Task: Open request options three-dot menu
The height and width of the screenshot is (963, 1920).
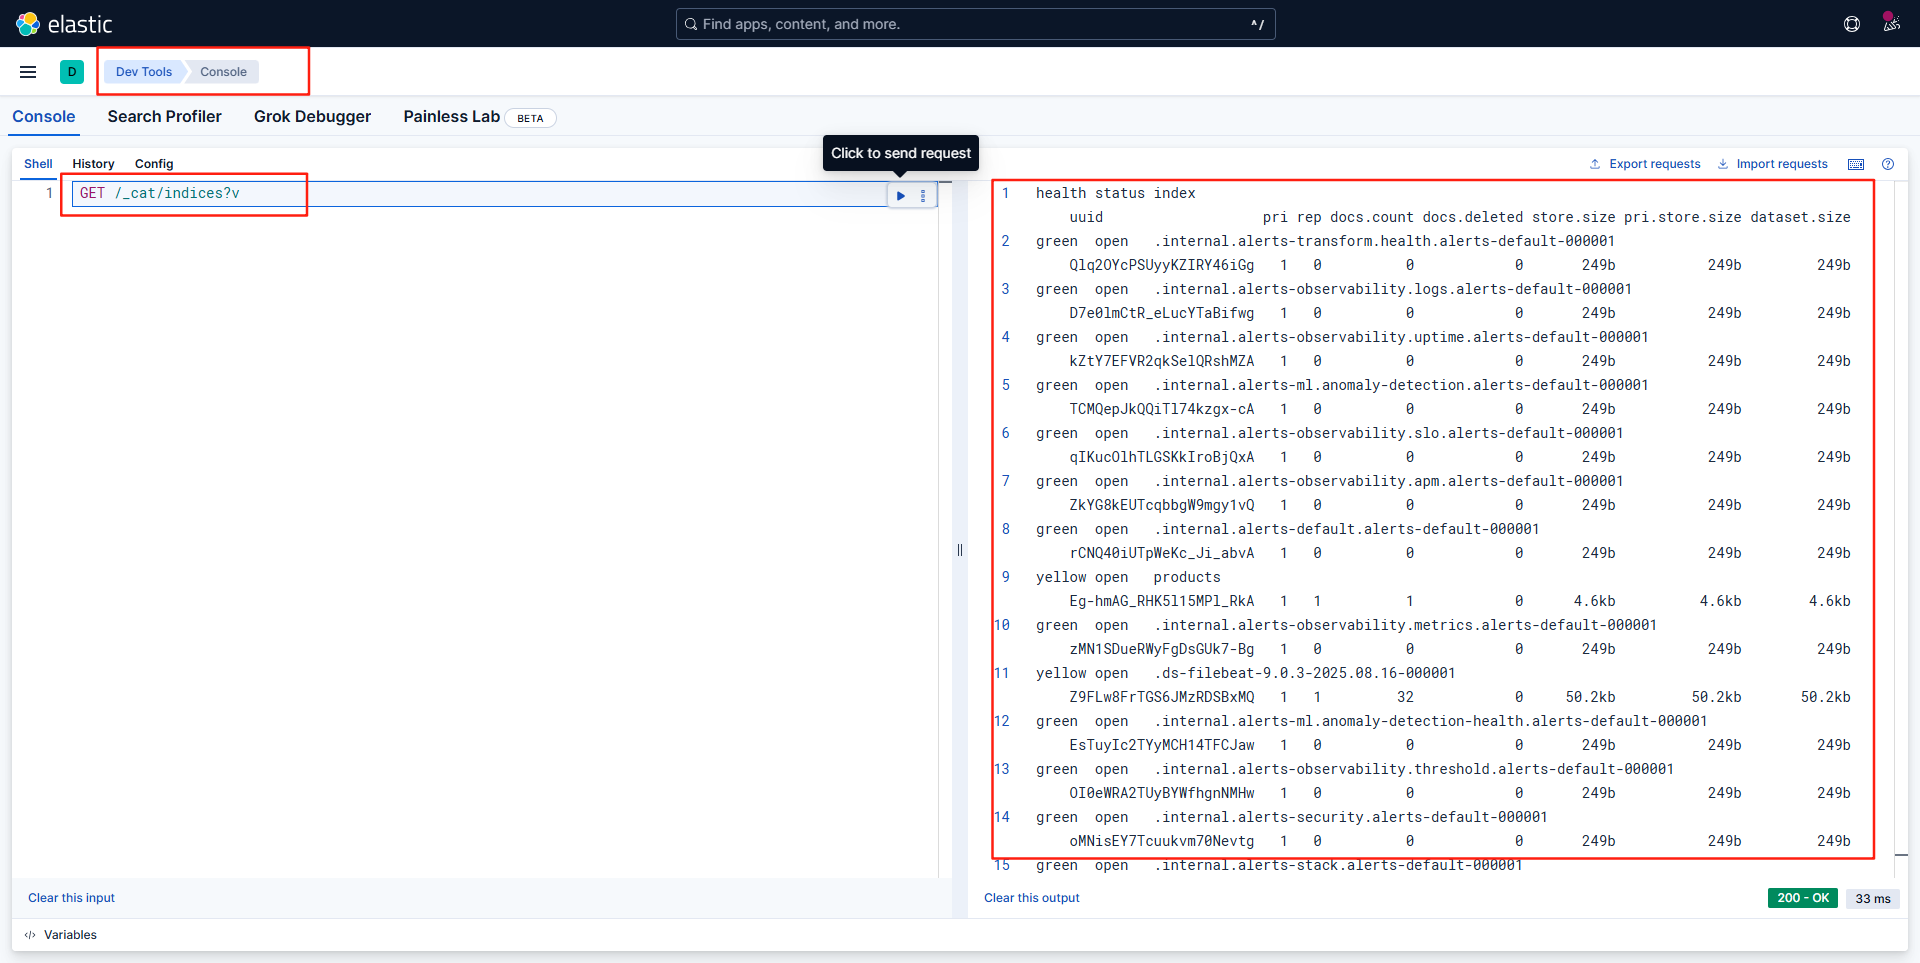Action: (x=923, y=196)
